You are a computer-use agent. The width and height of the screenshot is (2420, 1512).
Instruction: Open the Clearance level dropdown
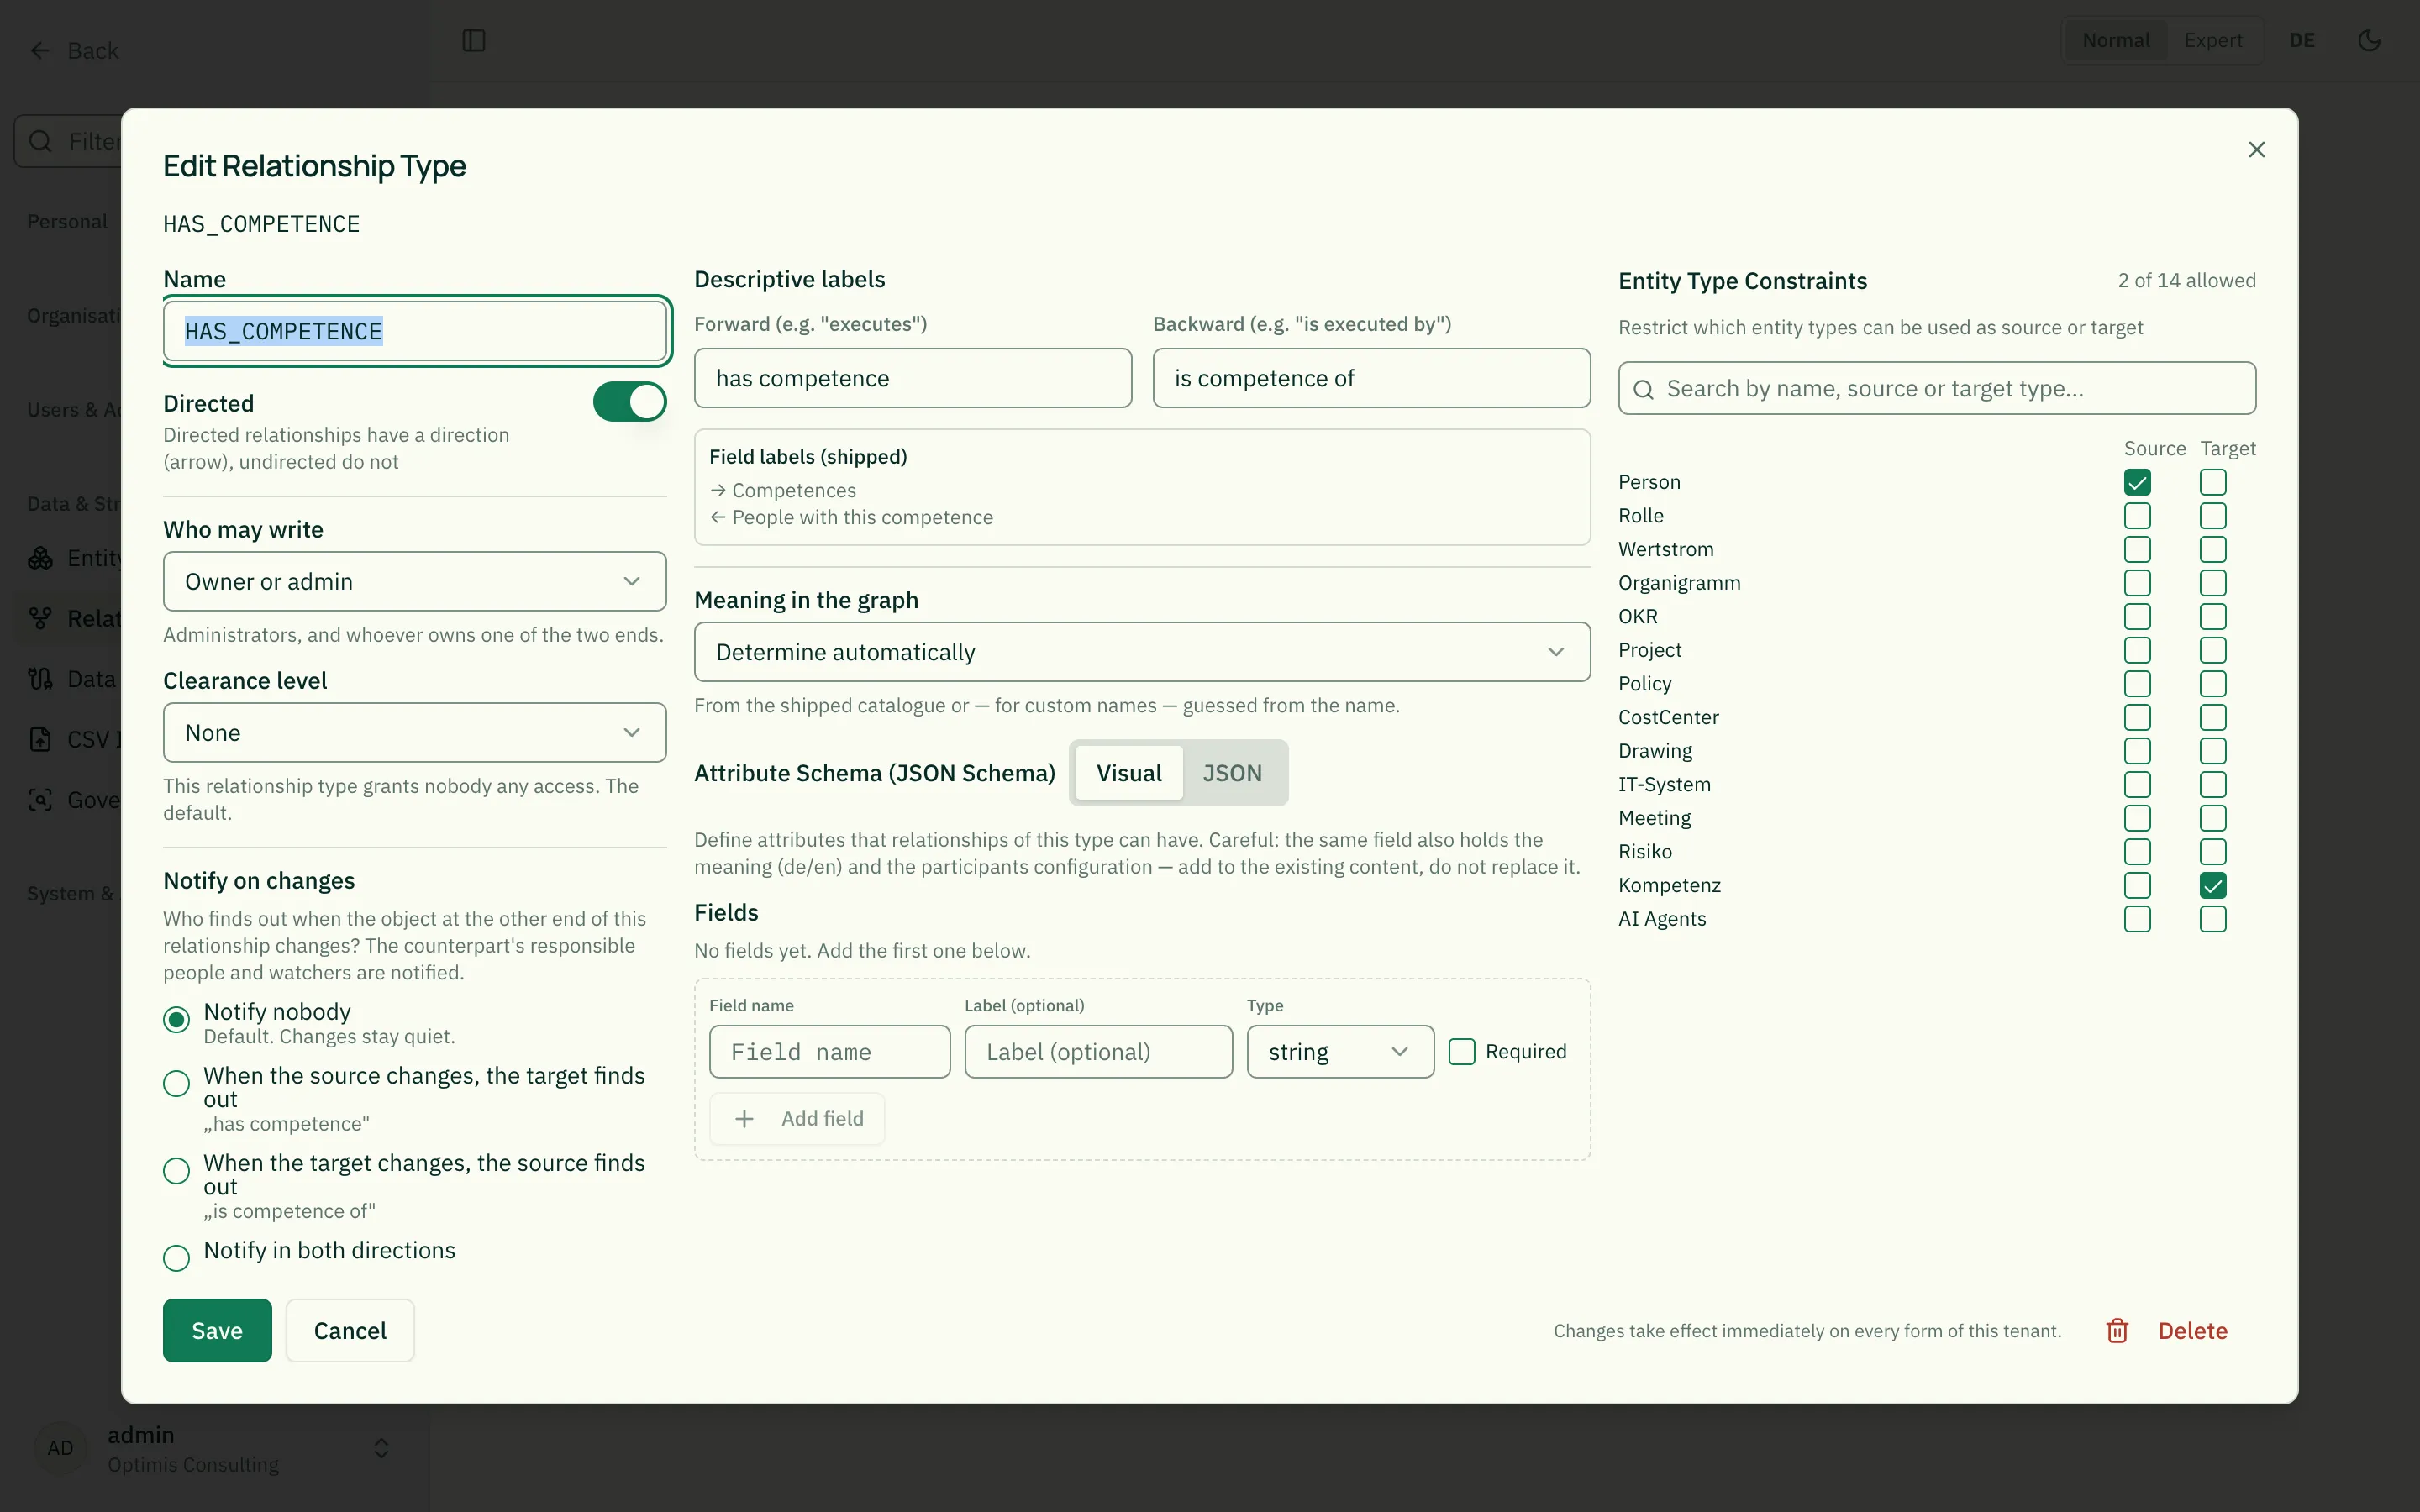(x=414, y=733)
